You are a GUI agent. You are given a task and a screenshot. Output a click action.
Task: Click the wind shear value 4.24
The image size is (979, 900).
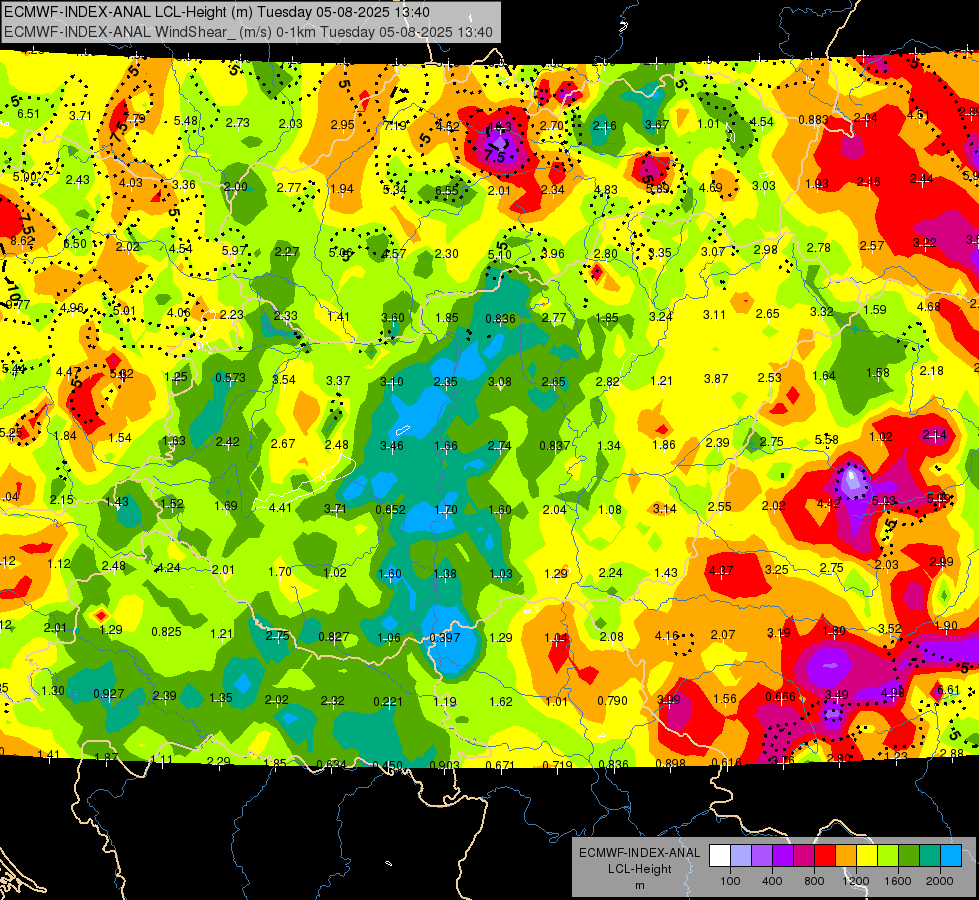[x=168, y=568]
